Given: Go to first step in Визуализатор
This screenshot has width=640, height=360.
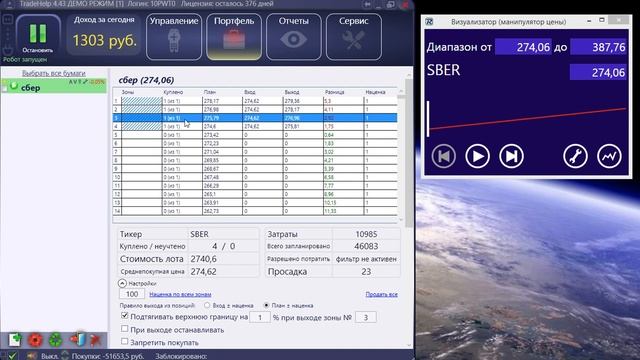Looking at the screenshot, I should pyautogui.click(x=444, y=156).
